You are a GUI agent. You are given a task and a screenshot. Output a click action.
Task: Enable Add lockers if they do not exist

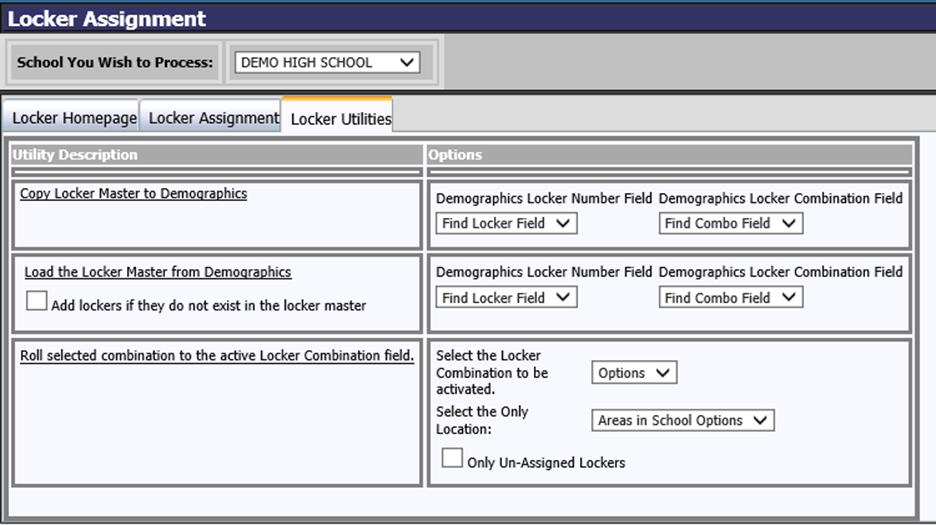click(x=37, y=302)
